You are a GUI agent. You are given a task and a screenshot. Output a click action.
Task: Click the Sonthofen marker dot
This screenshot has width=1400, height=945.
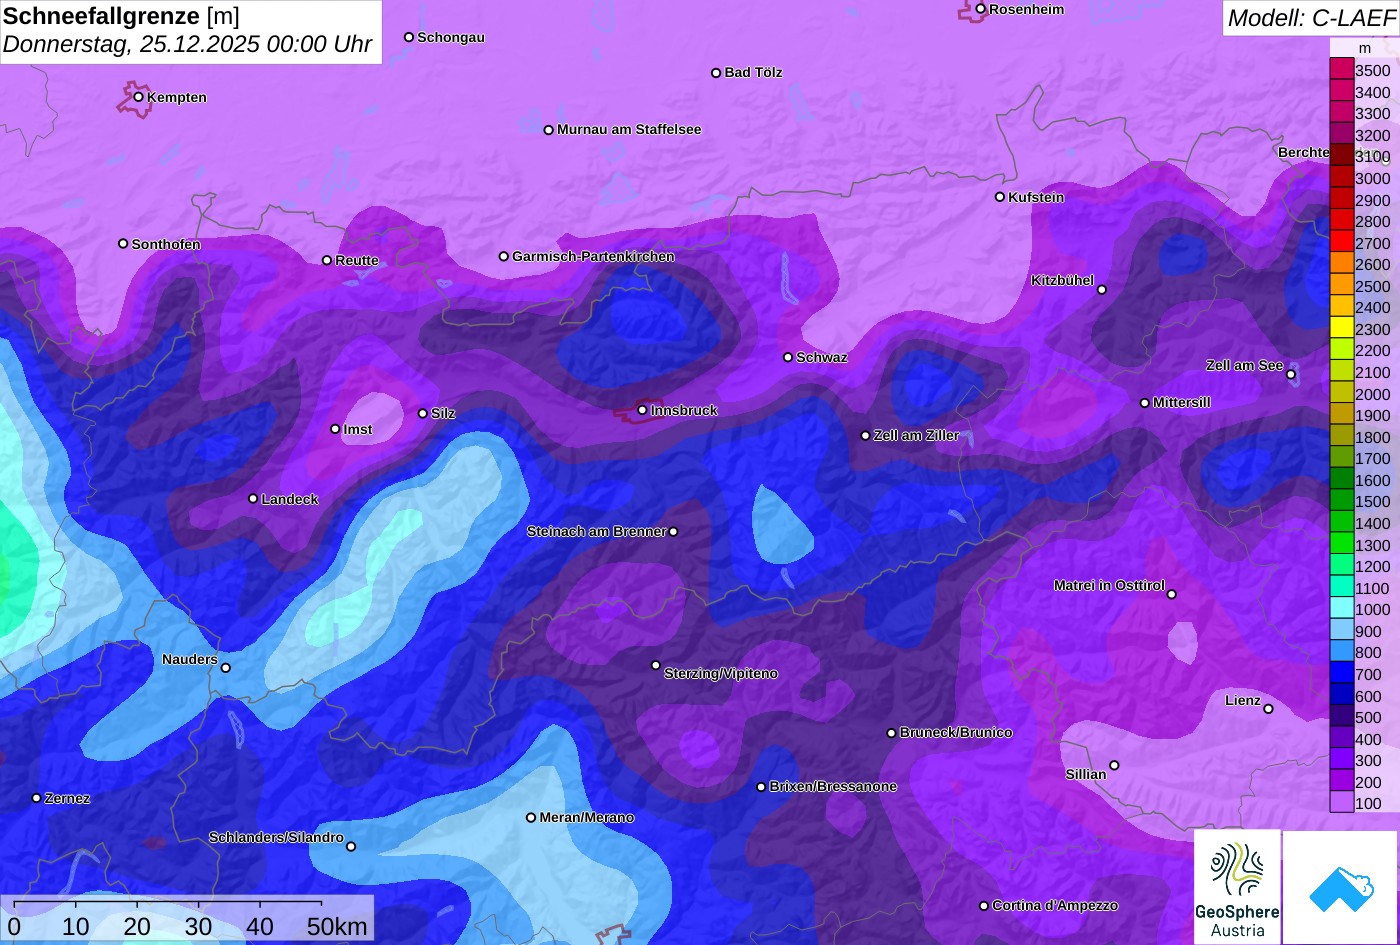click(x=123, y=244)
